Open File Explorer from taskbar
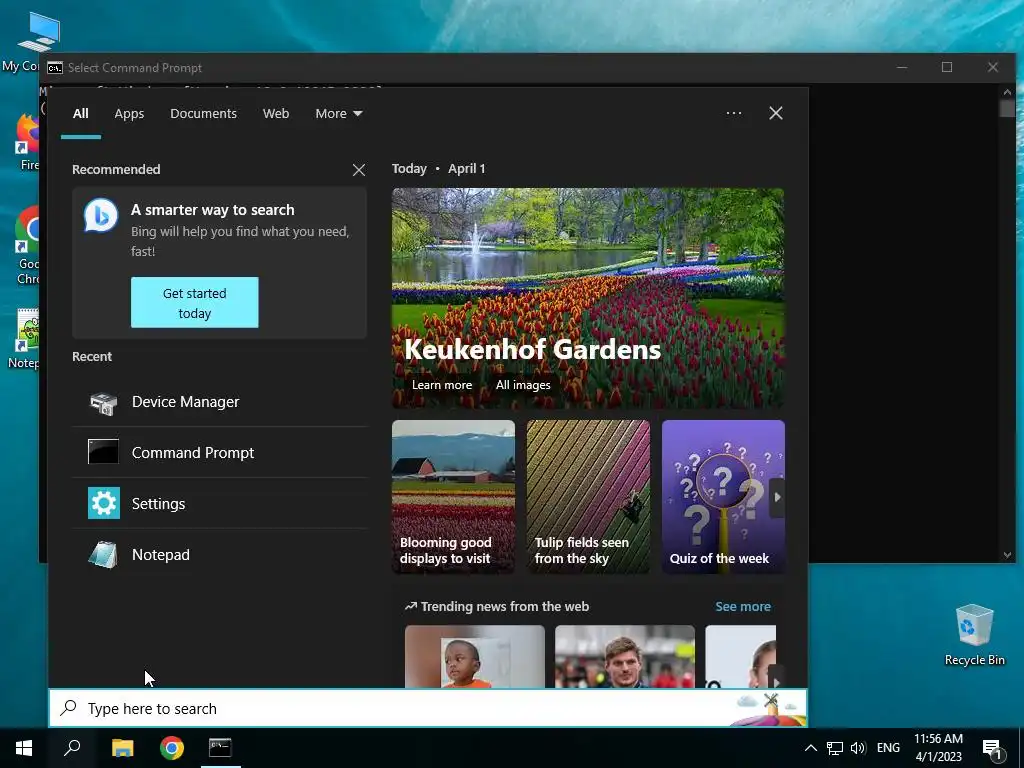1024x768 pixels. [x=122, y=748]
